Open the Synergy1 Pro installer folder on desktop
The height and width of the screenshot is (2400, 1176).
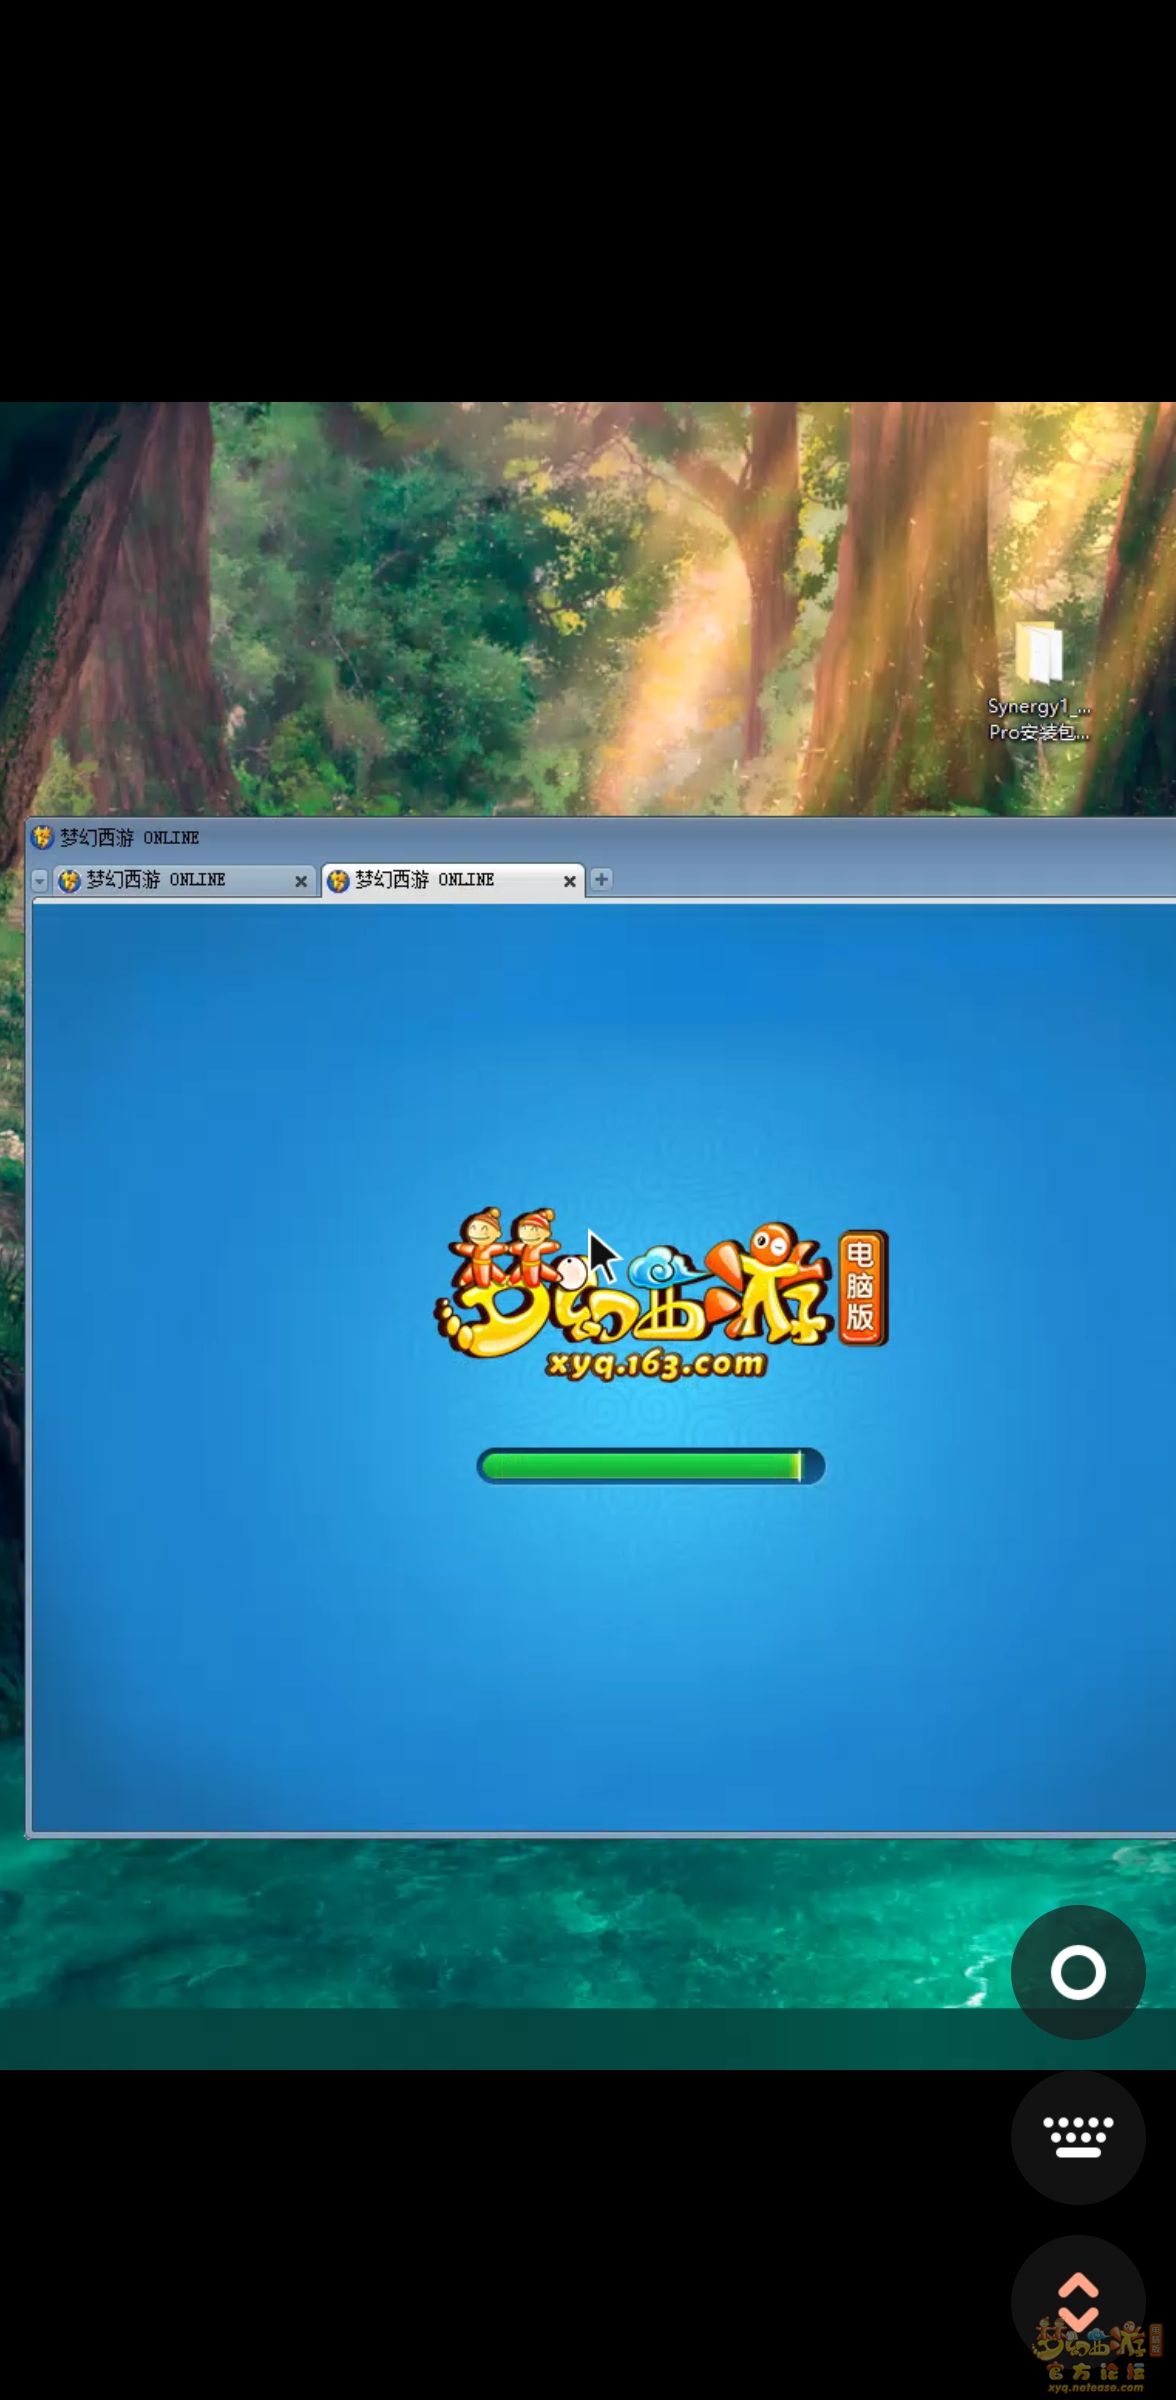click(1039, 680)
